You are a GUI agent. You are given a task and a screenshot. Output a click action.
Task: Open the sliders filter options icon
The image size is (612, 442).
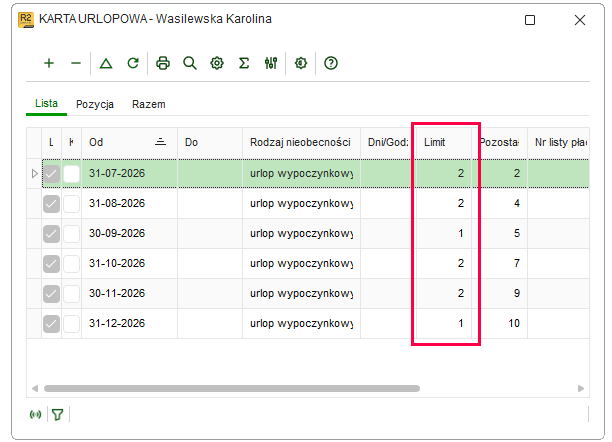point(271,63)
